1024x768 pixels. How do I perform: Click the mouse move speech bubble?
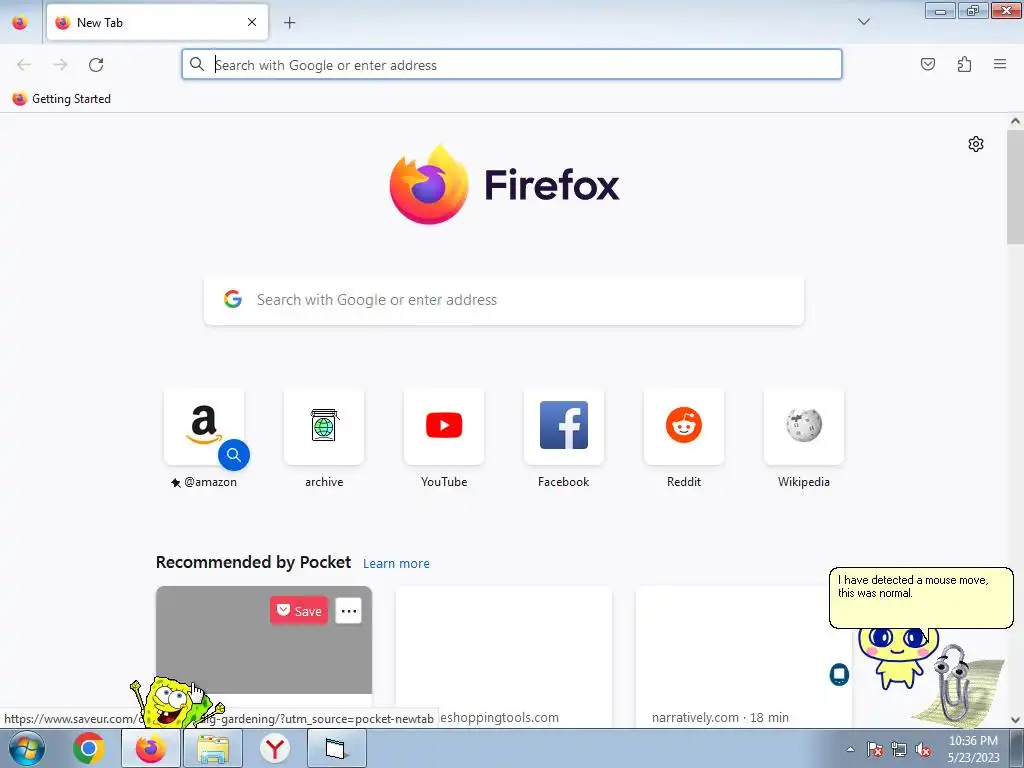coord(921,598)
